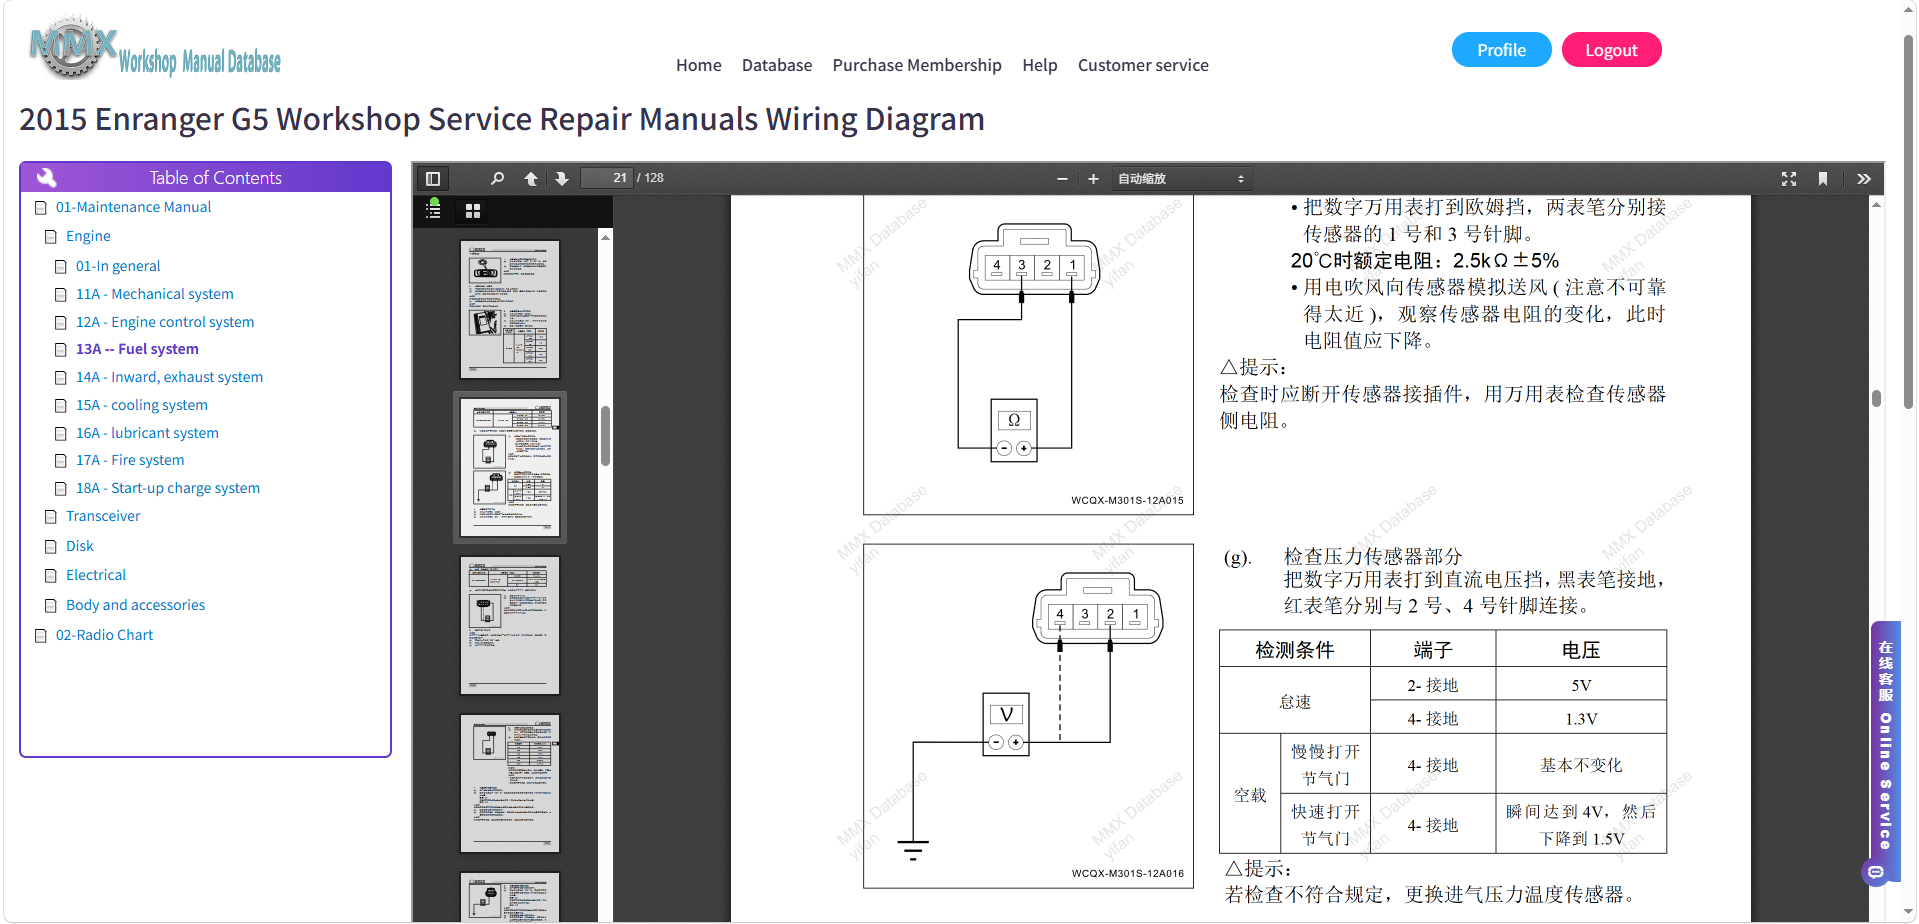Open the PDF find search tool
The width and height of the screenshot is (1919, 924).
497,179
